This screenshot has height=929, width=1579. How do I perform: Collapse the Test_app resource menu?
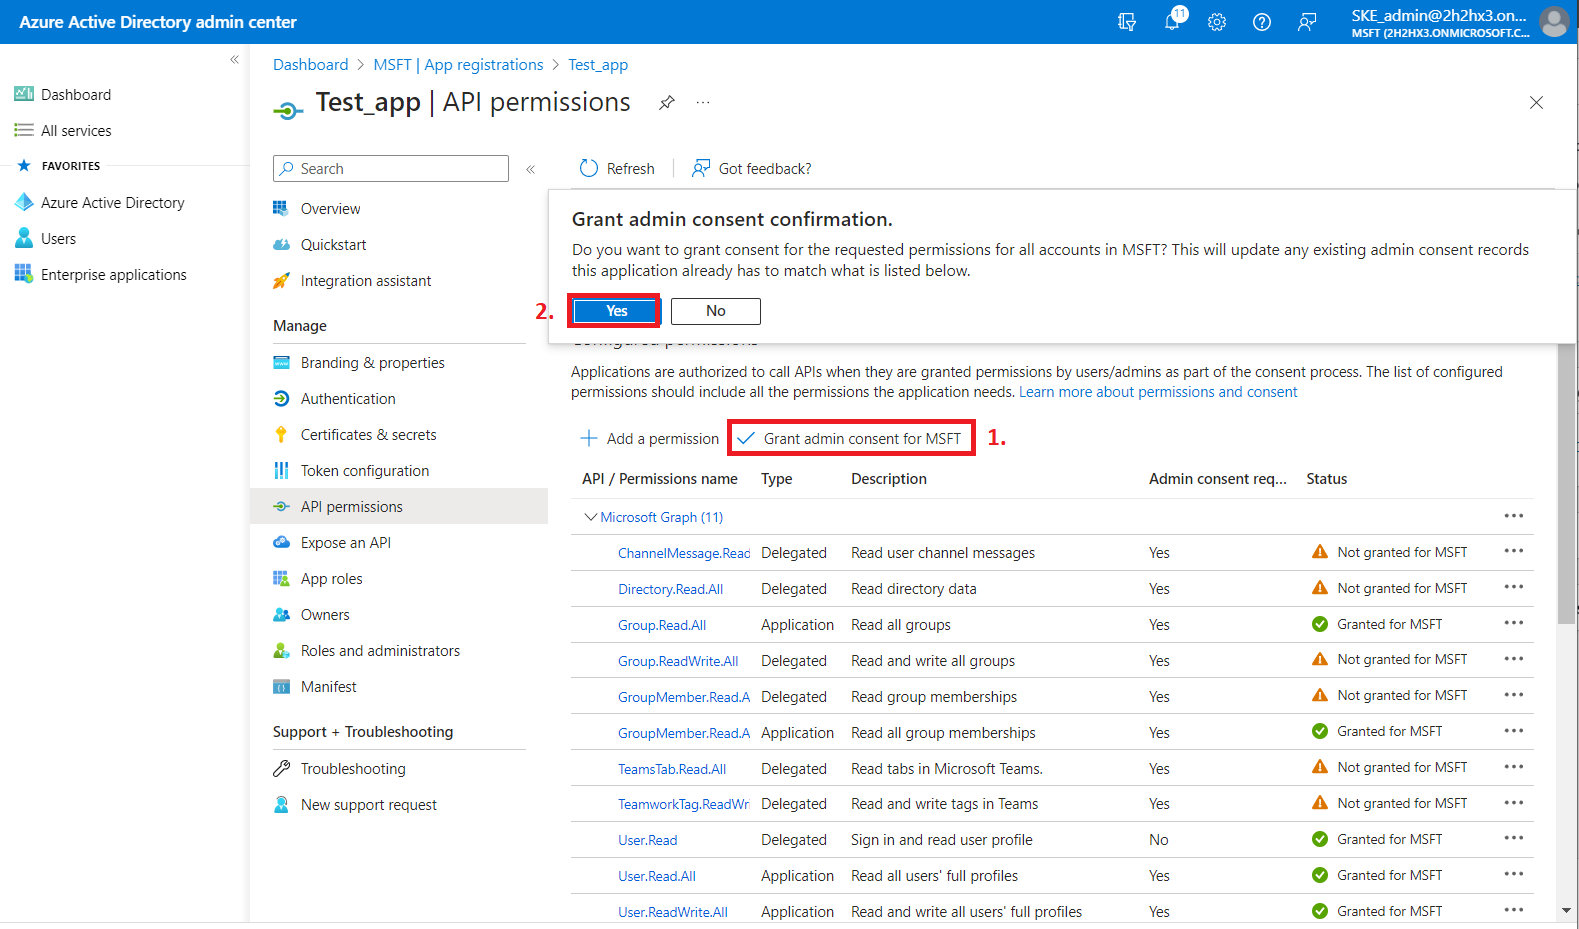pos(531,169)
